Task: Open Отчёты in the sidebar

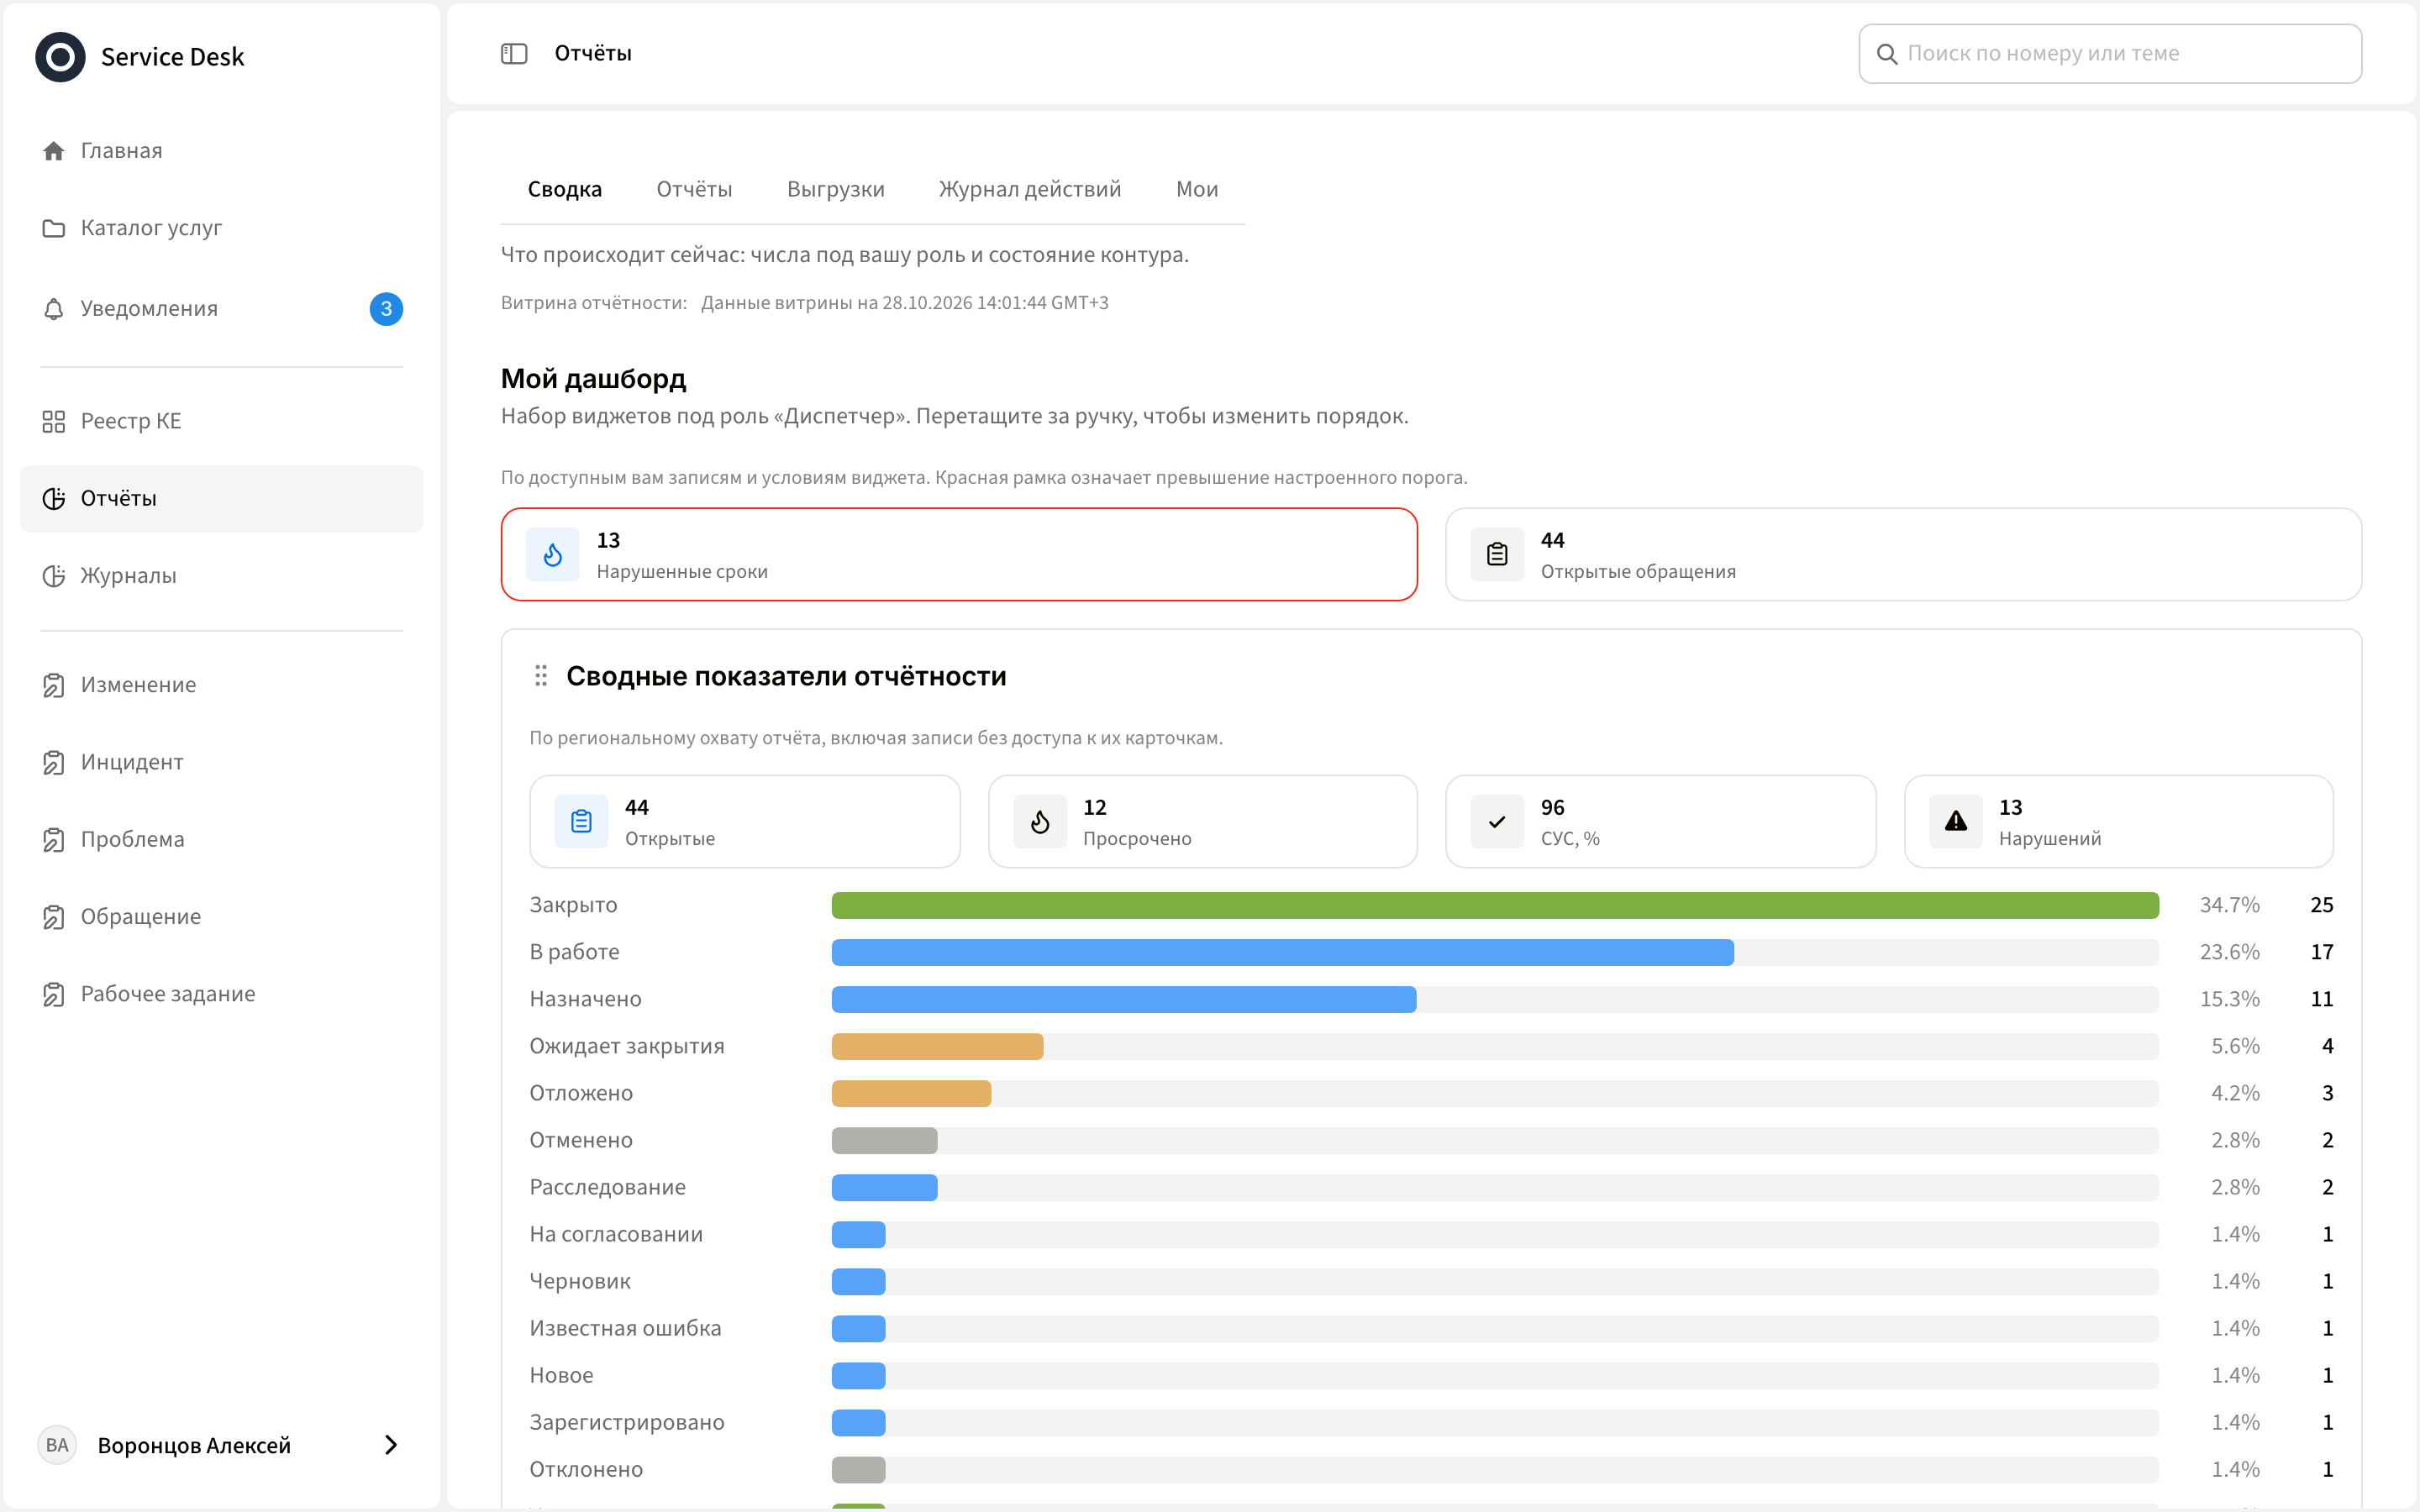Action: tap(222, 498)
